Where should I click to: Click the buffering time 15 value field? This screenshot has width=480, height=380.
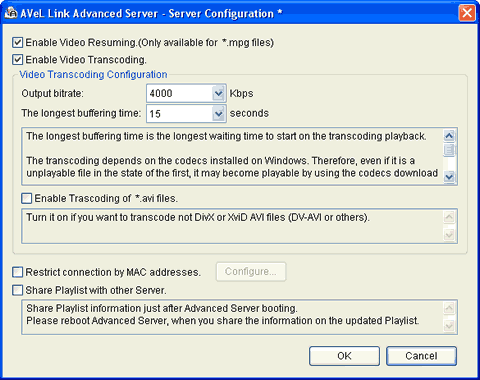(x=179, y=114)
